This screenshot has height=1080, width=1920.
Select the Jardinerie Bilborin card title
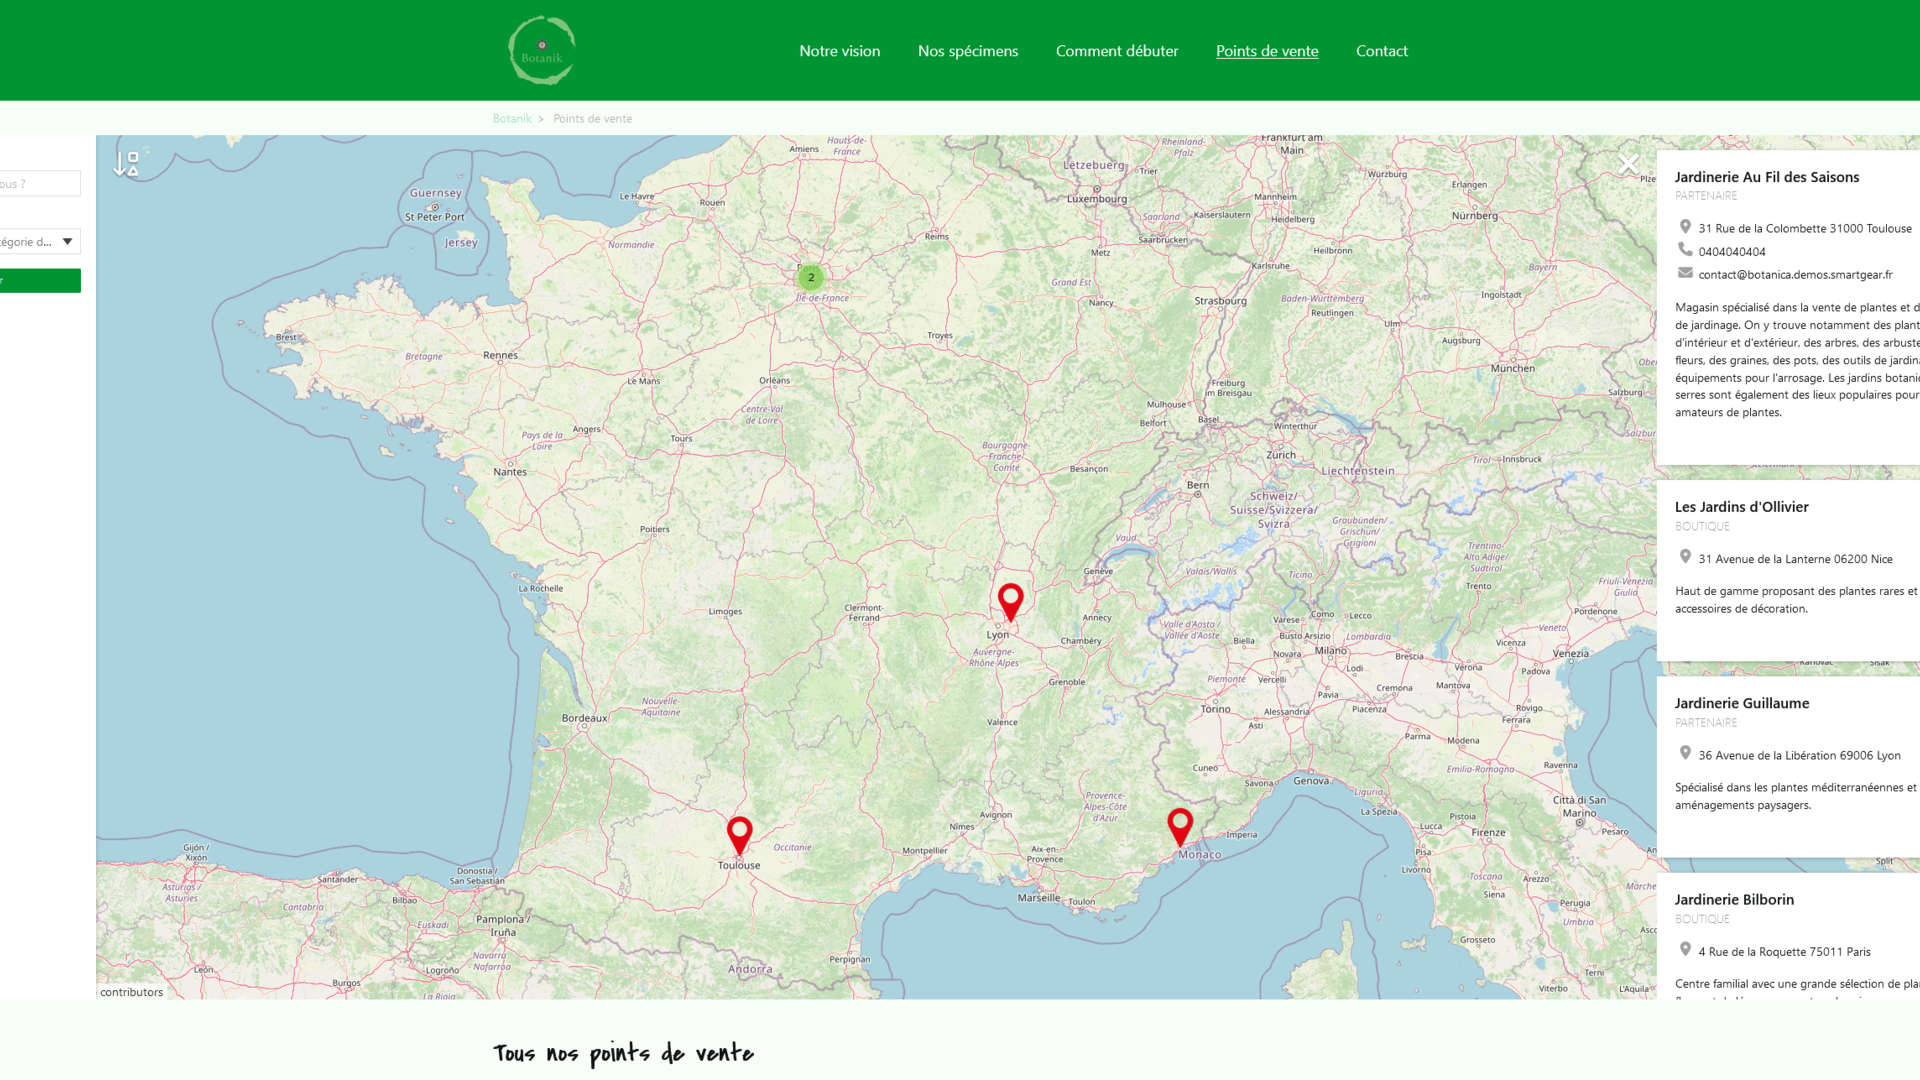pyautogui.click(x=1734, y=900)
